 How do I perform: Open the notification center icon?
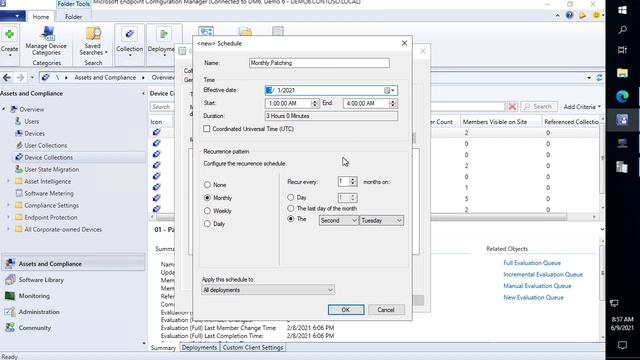click(x=622, y=345)
